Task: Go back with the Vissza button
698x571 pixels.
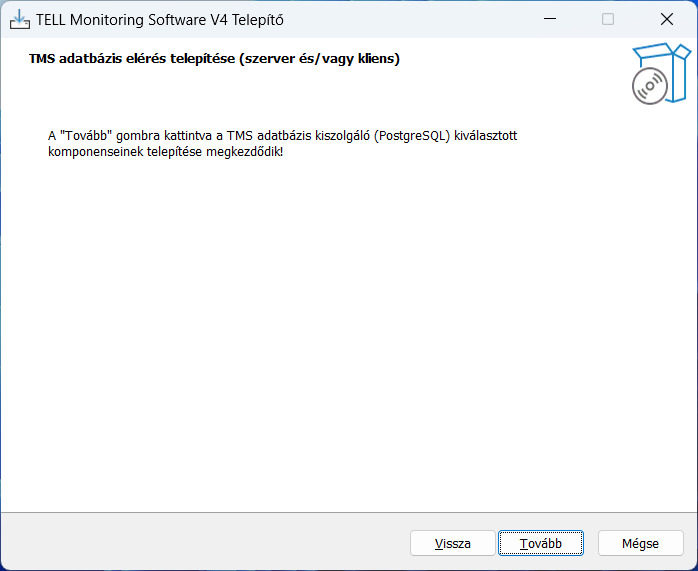Action: (x=453, y=543)
